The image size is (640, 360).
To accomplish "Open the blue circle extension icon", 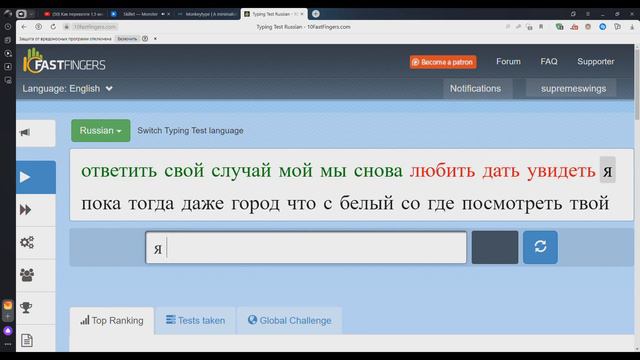I will click(x=602, y=27).
